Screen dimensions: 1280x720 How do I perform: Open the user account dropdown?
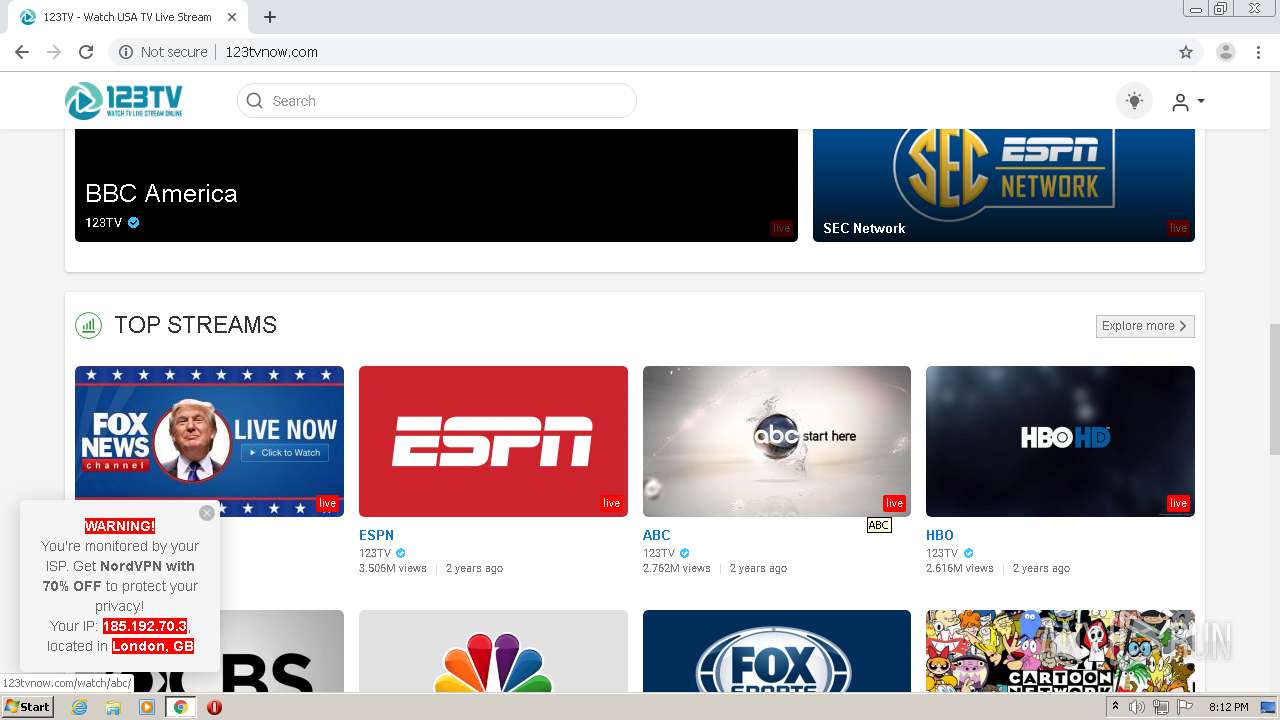point(1188,101)
